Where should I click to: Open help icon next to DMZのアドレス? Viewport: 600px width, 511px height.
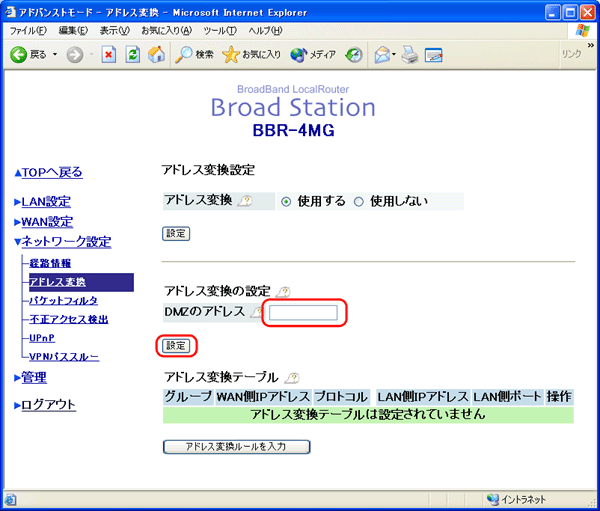[x=257, y=312]
